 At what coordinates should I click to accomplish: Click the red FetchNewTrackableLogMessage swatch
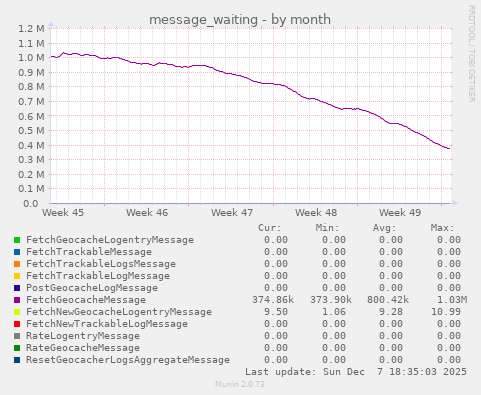[17, 324]
